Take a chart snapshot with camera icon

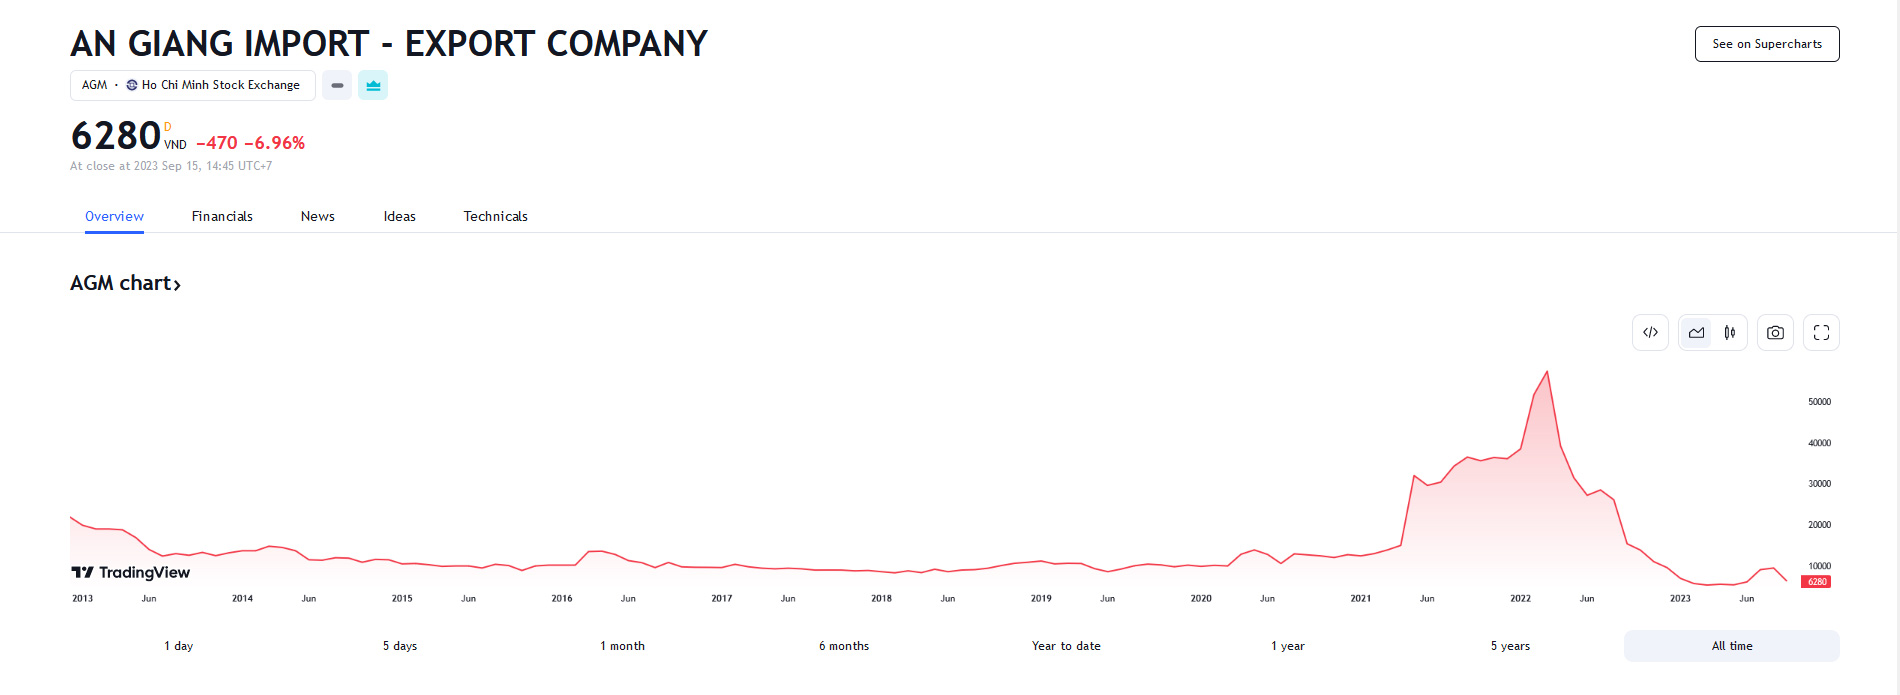(x=1775, y=333)
